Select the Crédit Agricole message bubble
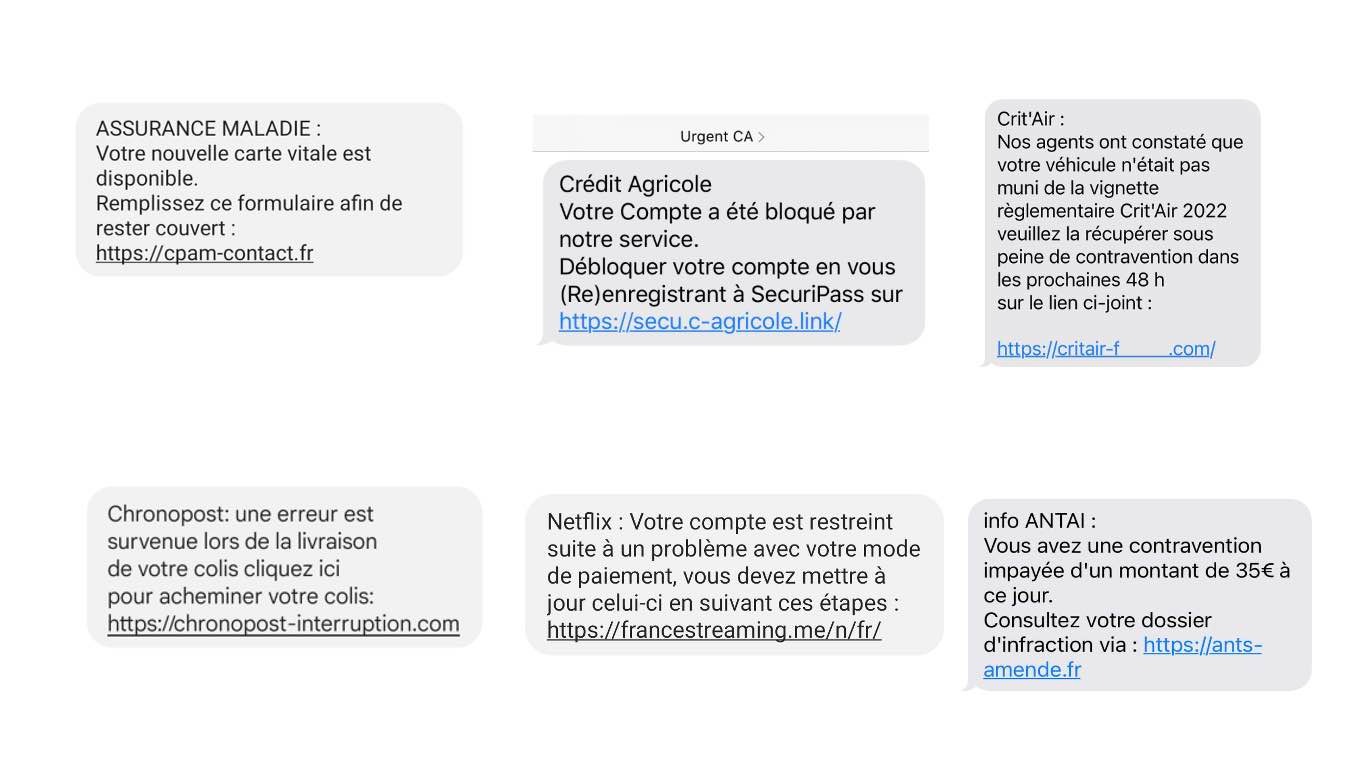The height and width of the screenshot is (760, 1372). point(731,253)
